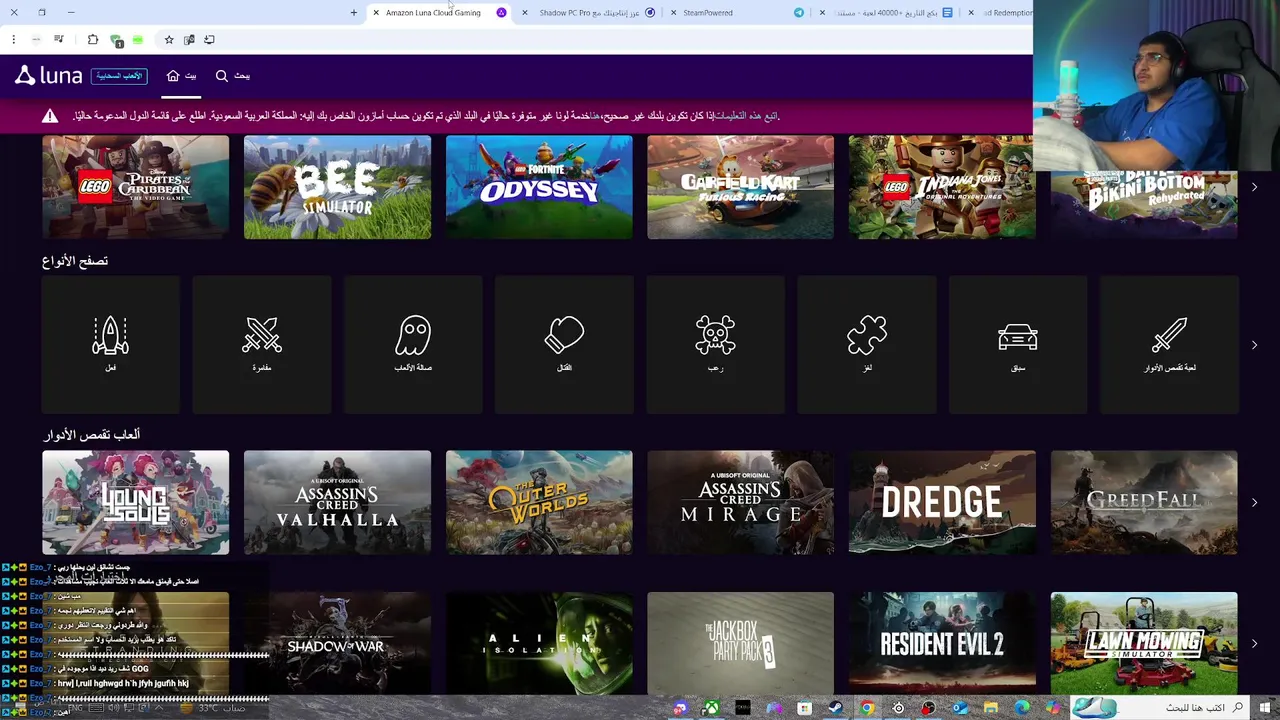The width and height of the screenshot is (1280, 720).
Task: Open LEGO Fortnite Odyssey game card
Action: [x=539, y=187]
